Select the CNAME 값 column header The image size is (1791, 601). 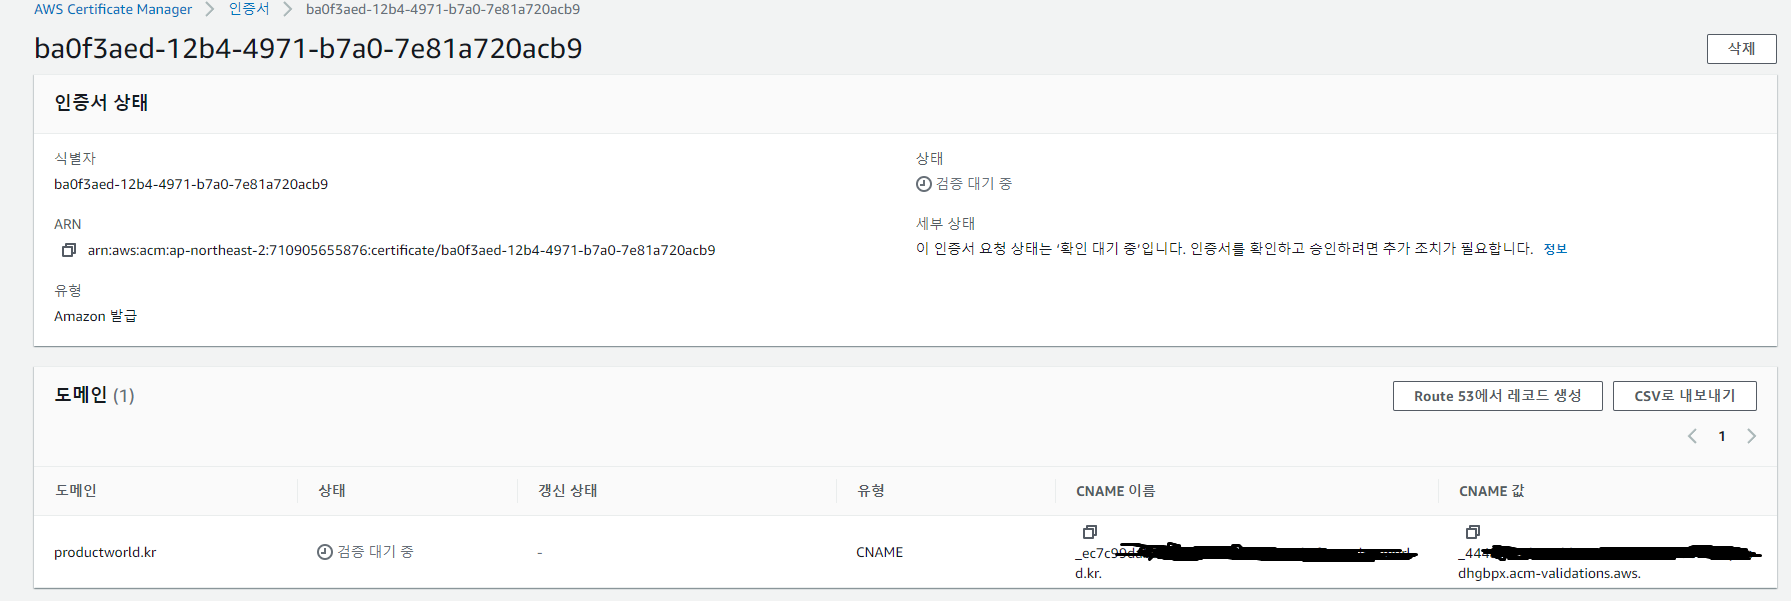[1492, 491]
